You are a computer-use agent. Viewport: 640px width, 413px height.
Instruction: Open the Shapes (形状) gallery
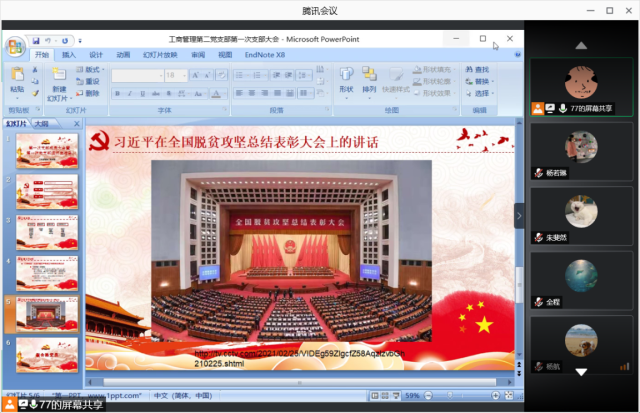pos(346,79)
